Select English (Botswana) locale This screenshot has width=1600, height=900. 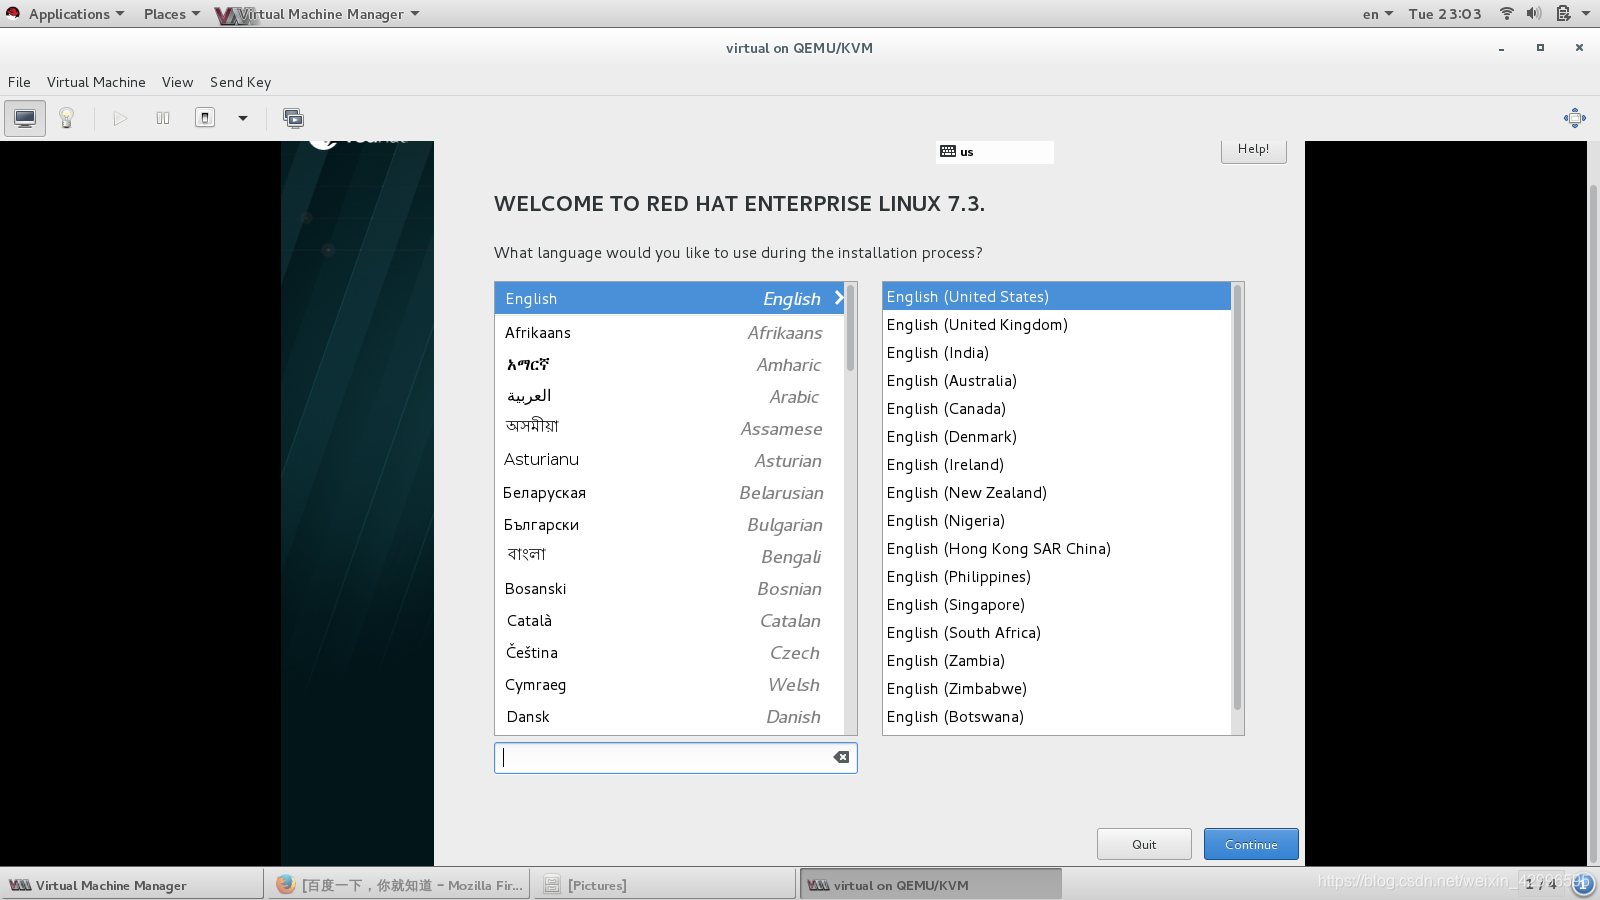click(1056, 716)
